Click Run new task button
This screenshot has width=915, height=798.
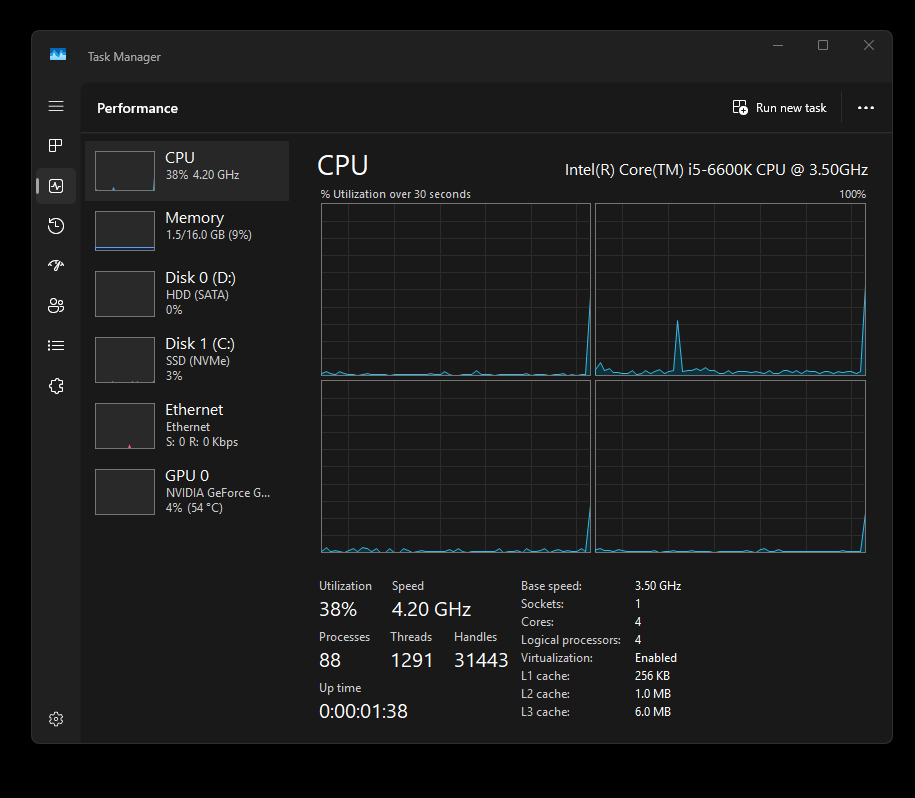click(780, 108)
